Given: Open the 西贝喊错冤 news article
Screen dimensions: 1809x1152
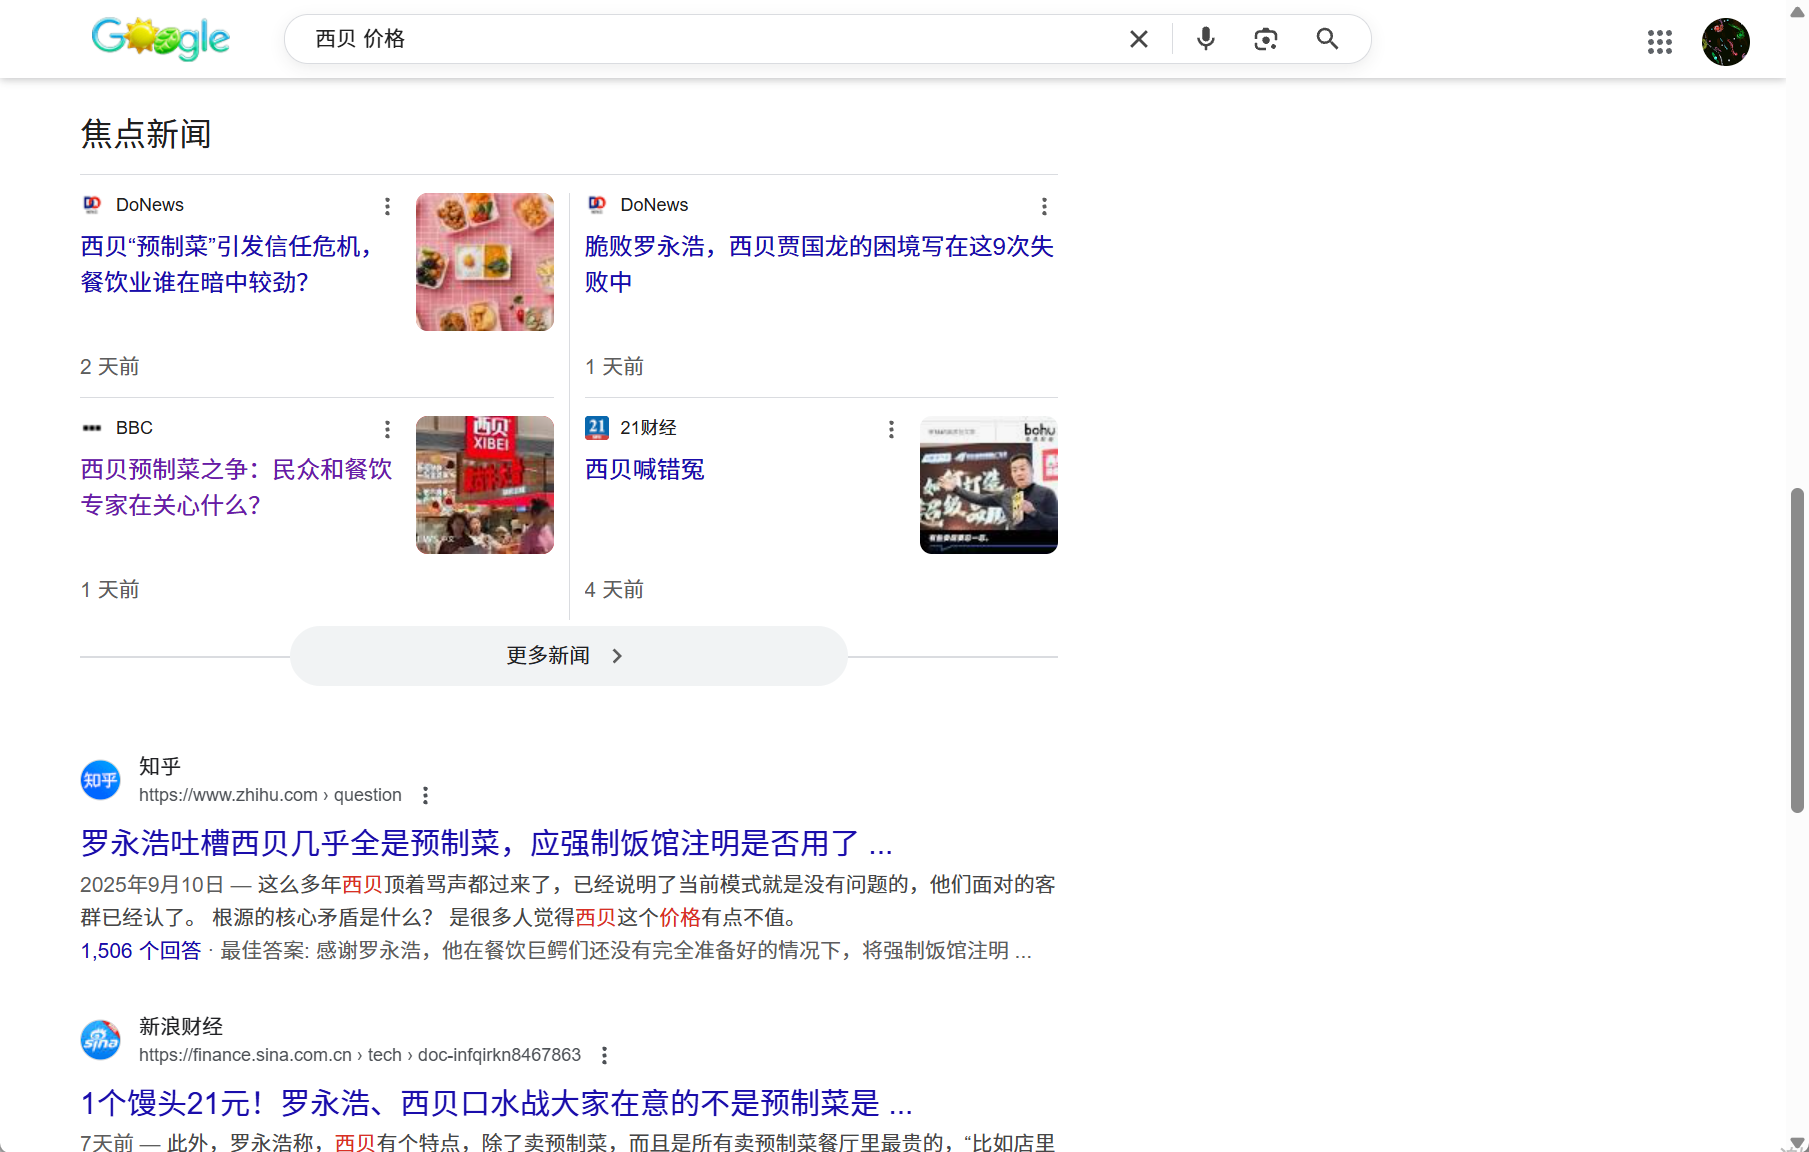Looking at the screenshot, I should (644, 469).
